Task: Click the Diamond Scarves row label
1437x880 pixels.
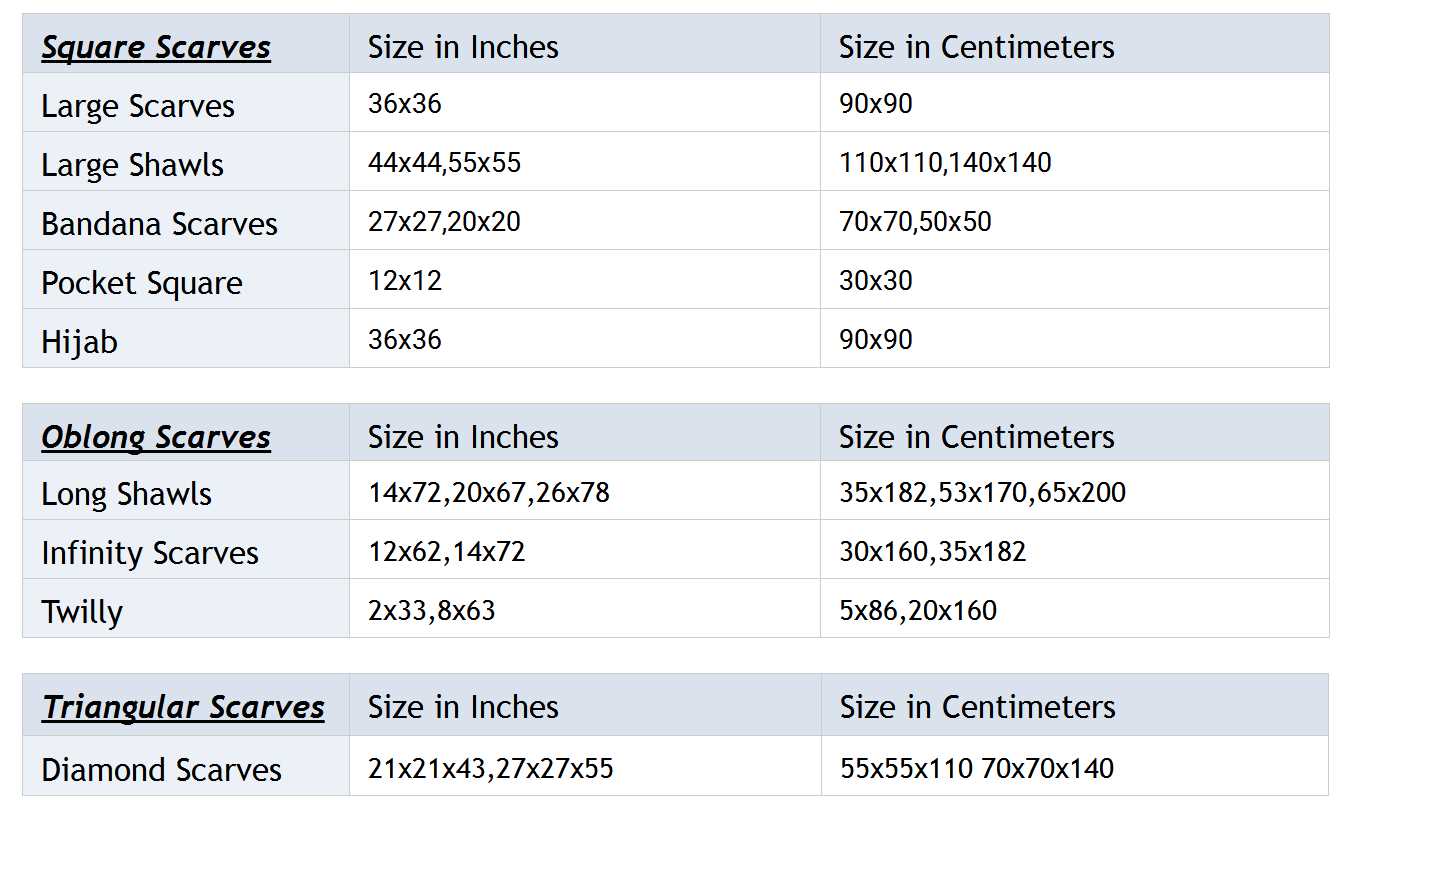Action: (x=161, y=770)
